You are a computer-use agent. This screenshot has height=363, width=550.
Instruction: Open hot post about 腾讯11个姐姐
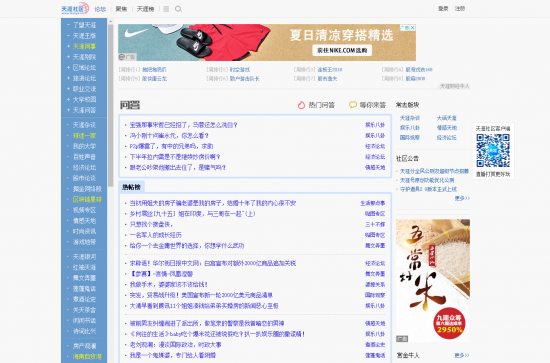click(x=204, y=306)
